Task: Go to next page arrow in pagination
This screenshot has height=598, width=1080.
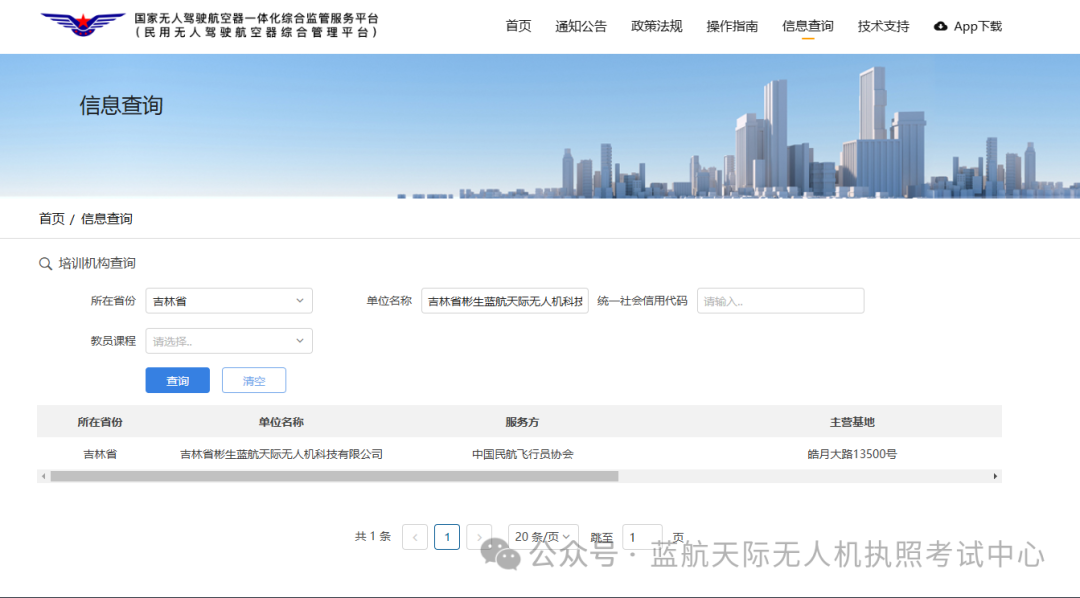Action: point(479,537)
